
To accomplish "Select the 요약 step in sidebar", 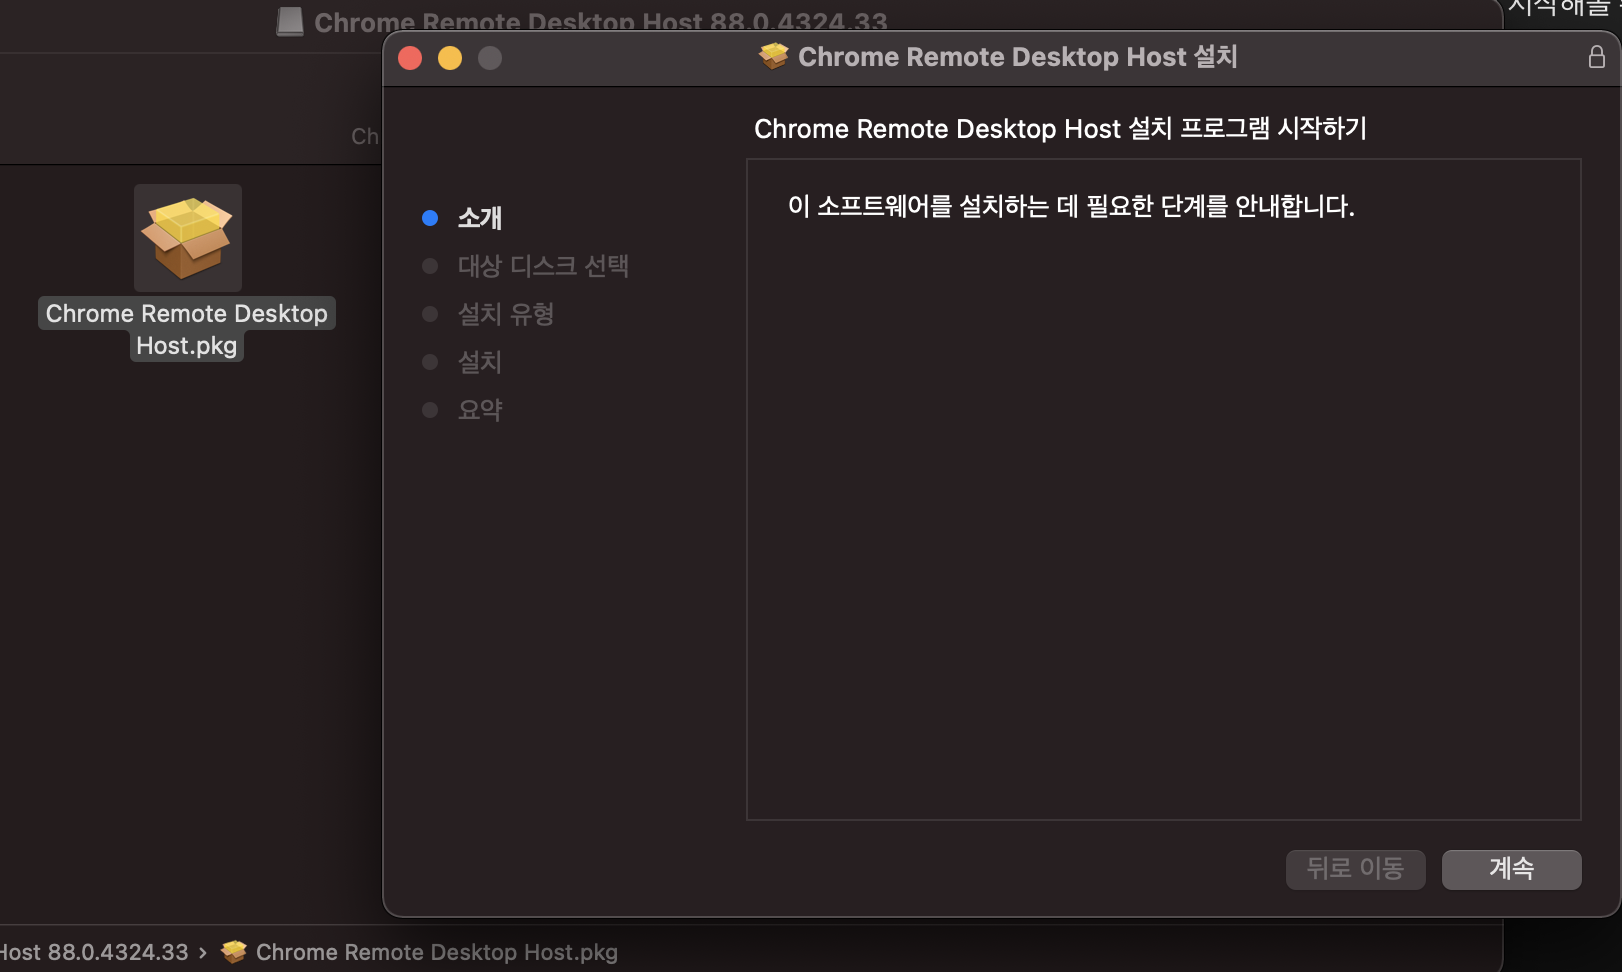I will (x=480, y=410).
